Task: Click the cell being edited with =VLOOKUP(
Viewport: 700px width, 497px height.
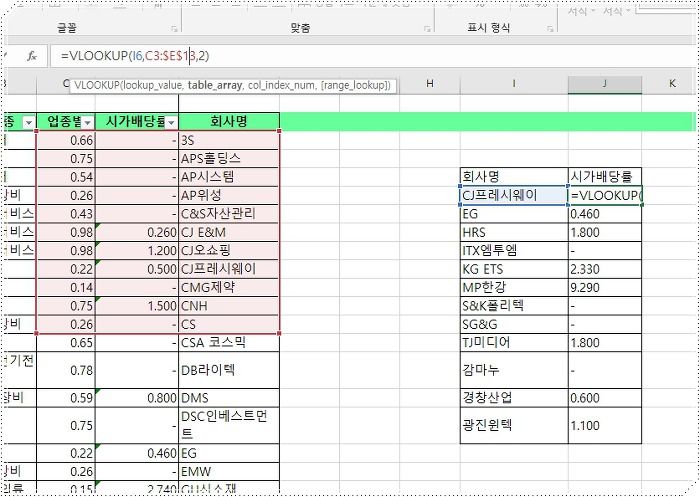Action: pyautogui.click(x=604, y=195)
